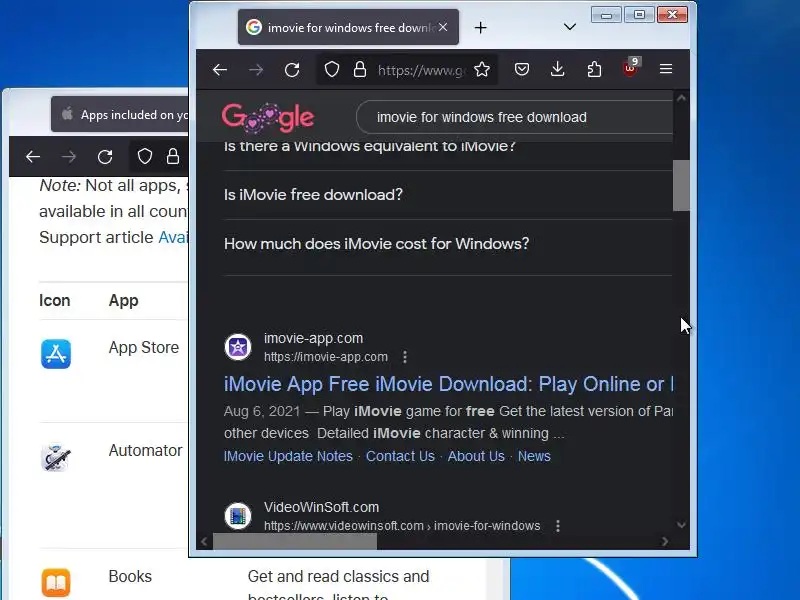
Task: Open the Contact Us sitelink
Action: coord(400,456)
